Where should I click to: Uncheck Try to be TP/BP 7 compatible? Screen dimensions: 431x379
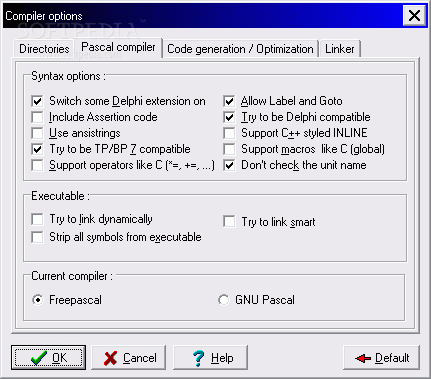point(37,149)
